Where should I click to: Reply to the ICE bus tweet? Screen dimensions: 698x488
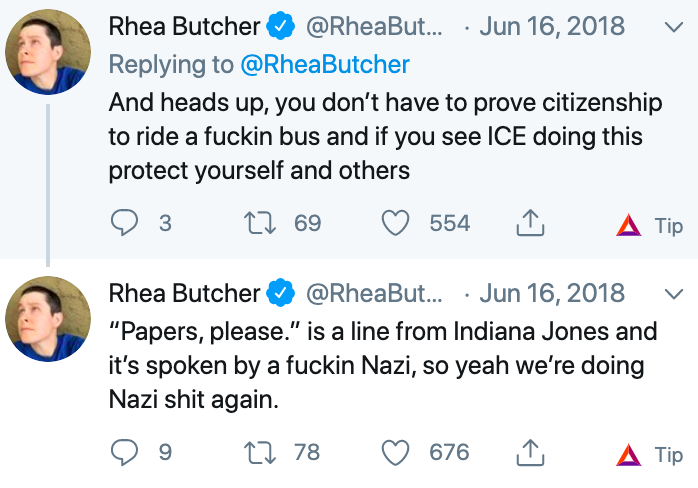124,224
